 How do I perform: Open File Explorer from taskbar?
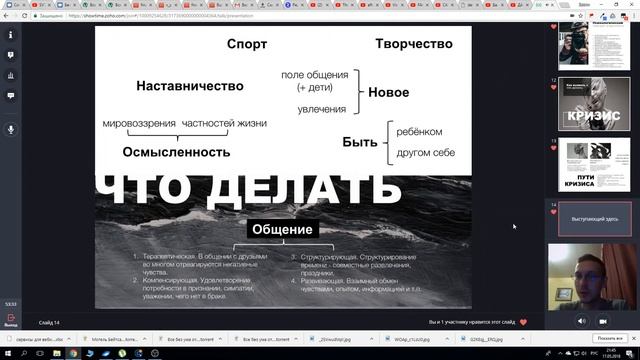point(57,353)
